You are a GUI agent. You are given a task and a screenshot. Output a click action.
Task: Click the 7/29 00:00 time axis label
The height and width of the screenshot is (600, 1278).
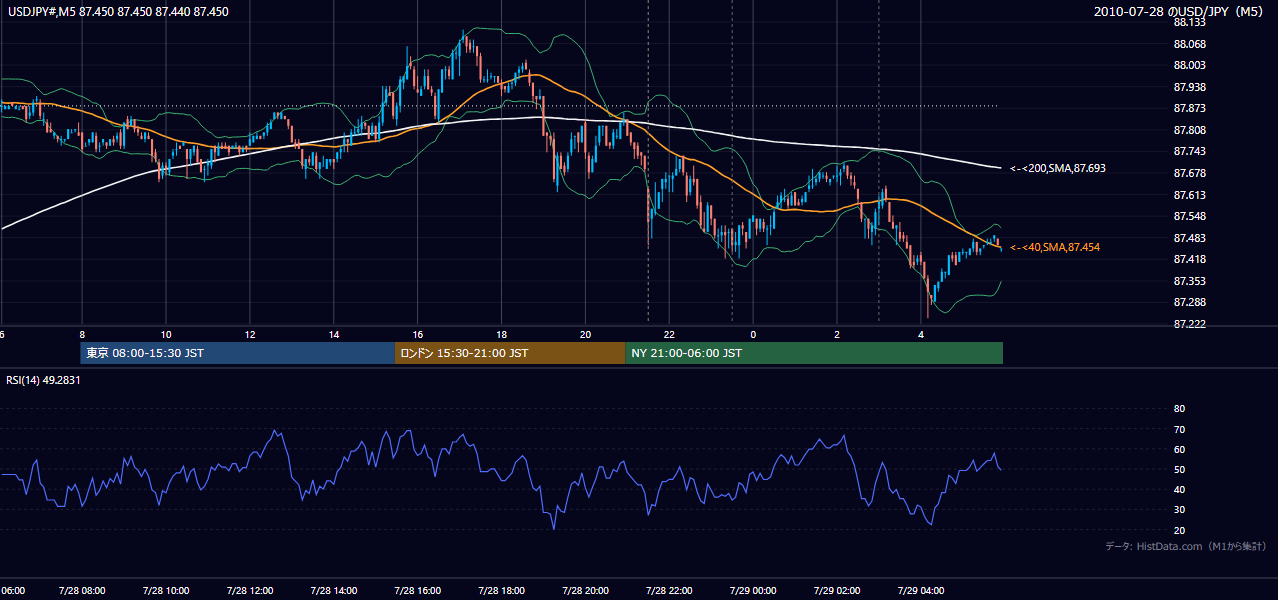pos(753,590)
